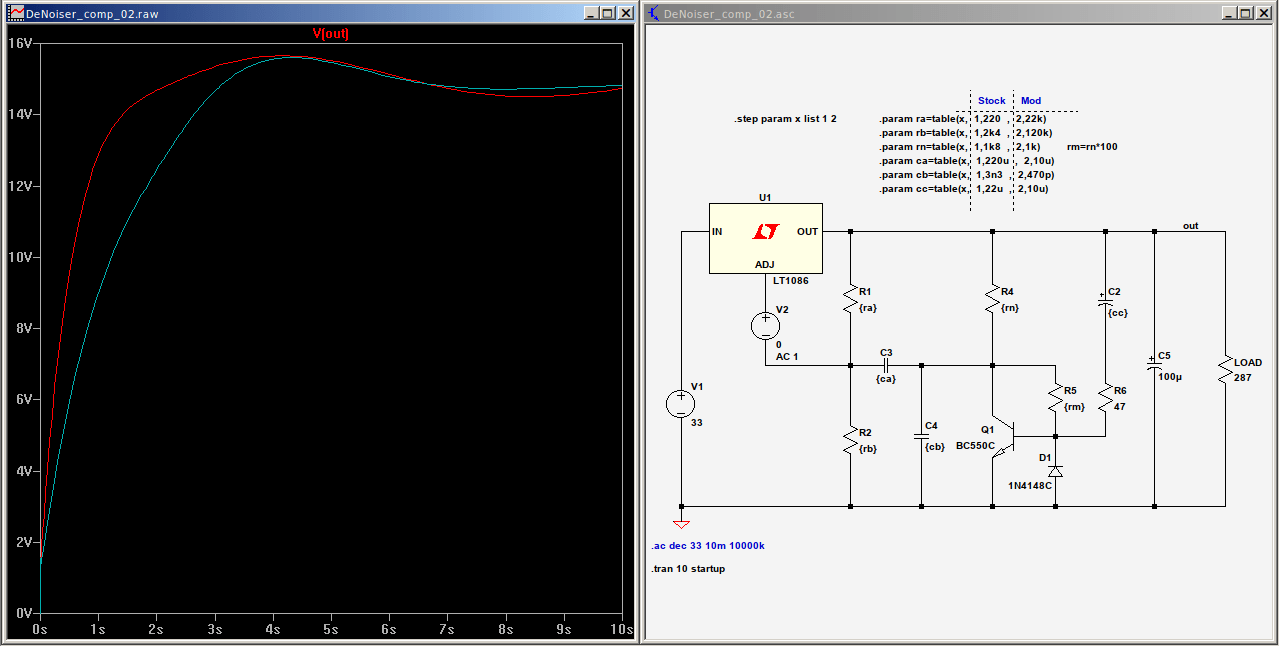1280x646 pixels.
Task: Click the 5s label on the time axis
Action: 331,630
